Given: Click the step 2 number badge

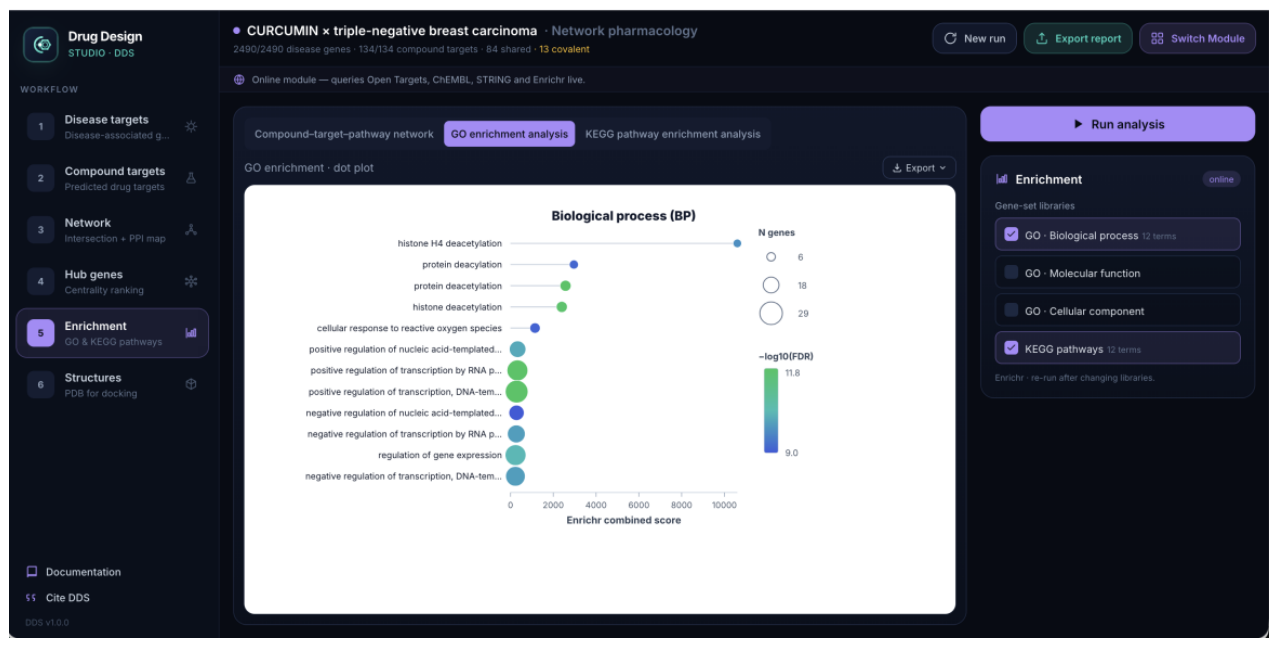Looking at the screenshot, I should coord(41,178).
